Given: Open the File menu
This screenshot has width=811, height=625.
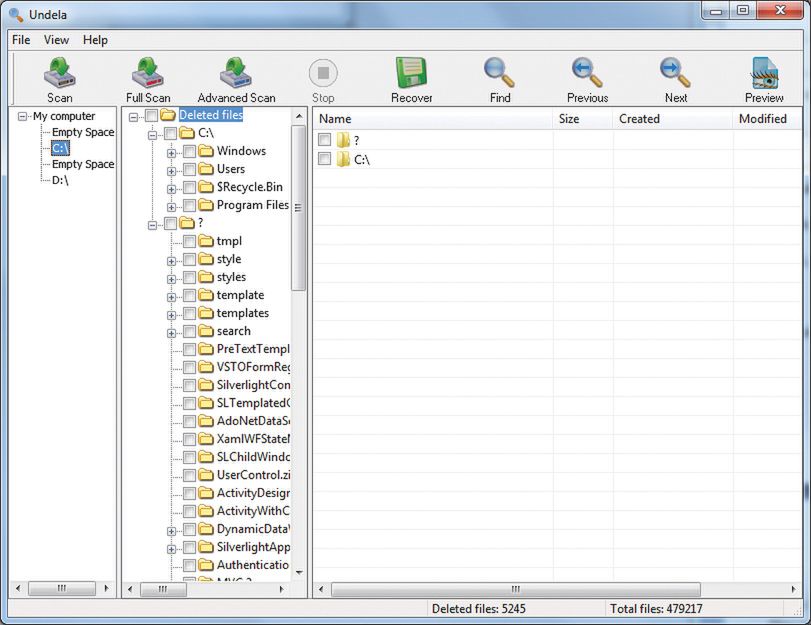Looking at the screenshot, I should pos(21,40).
